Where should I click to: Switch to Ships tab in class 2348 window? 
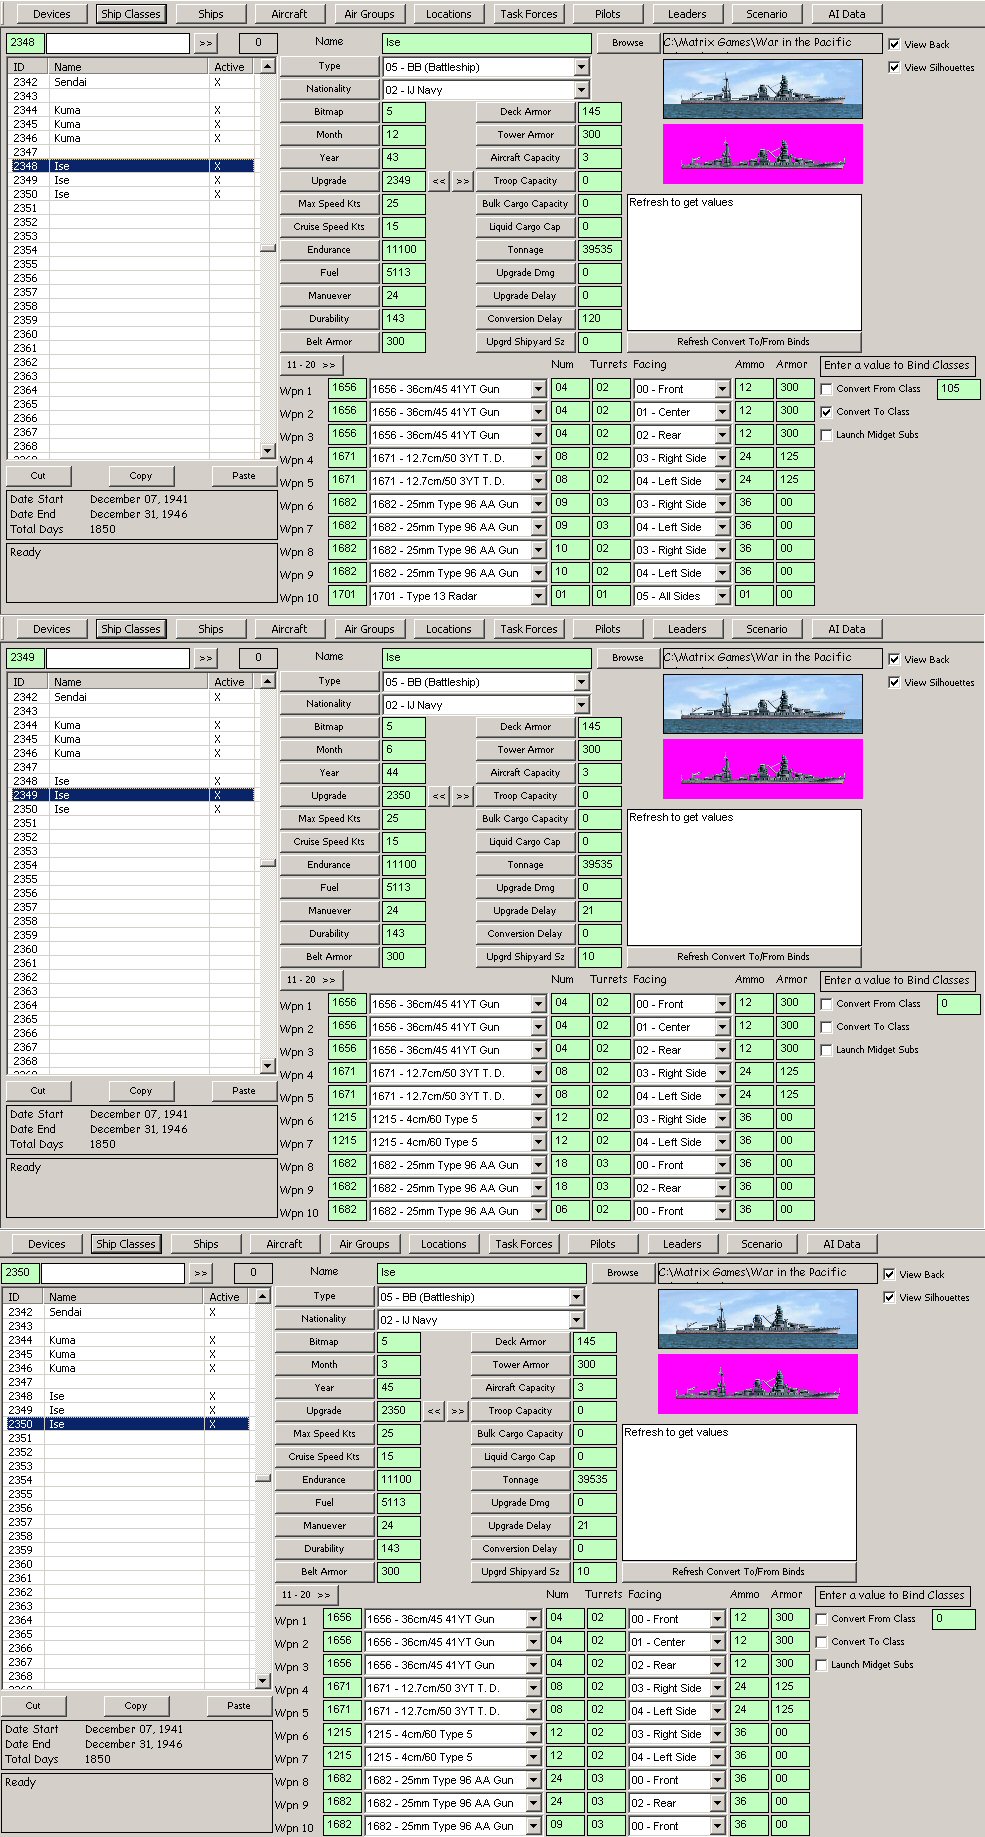point(211,14)
